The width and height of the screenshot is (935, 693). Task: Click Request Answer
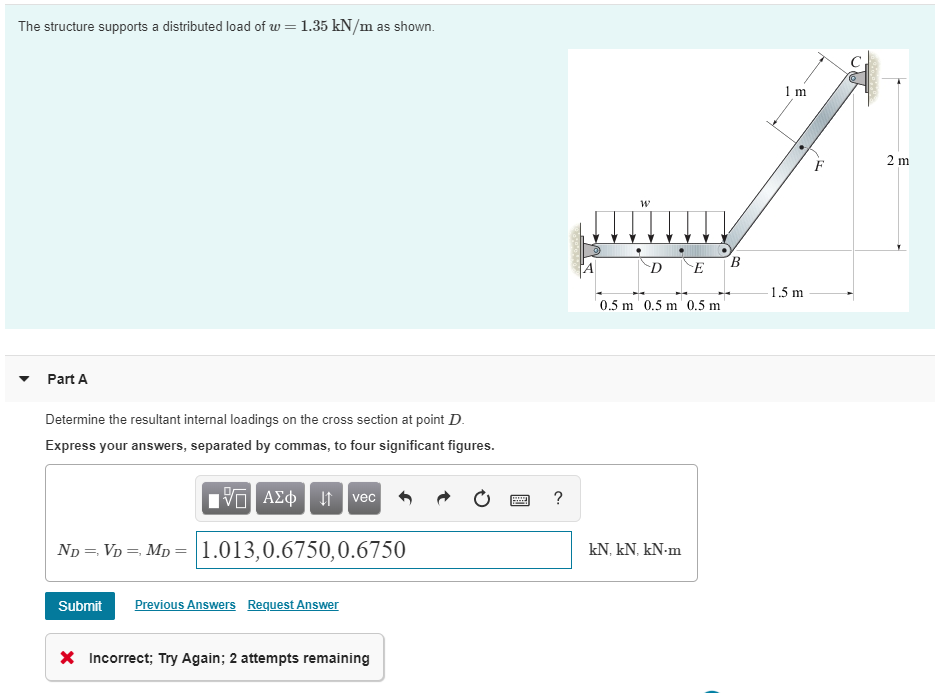click(292, 605)
